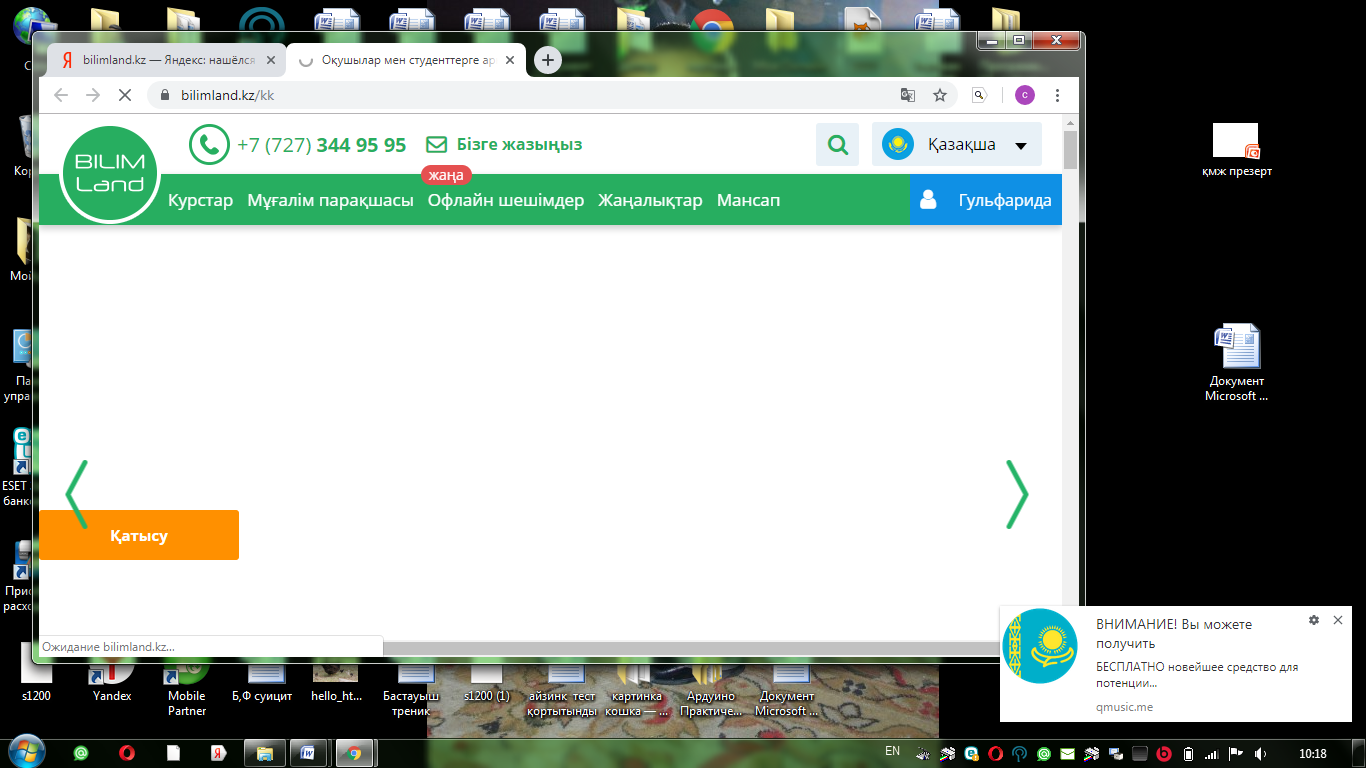The height and width of the screenshot is (768, 1366).
Task: Open the қмж презерт desktop file
Action: tap(1236, 150)
